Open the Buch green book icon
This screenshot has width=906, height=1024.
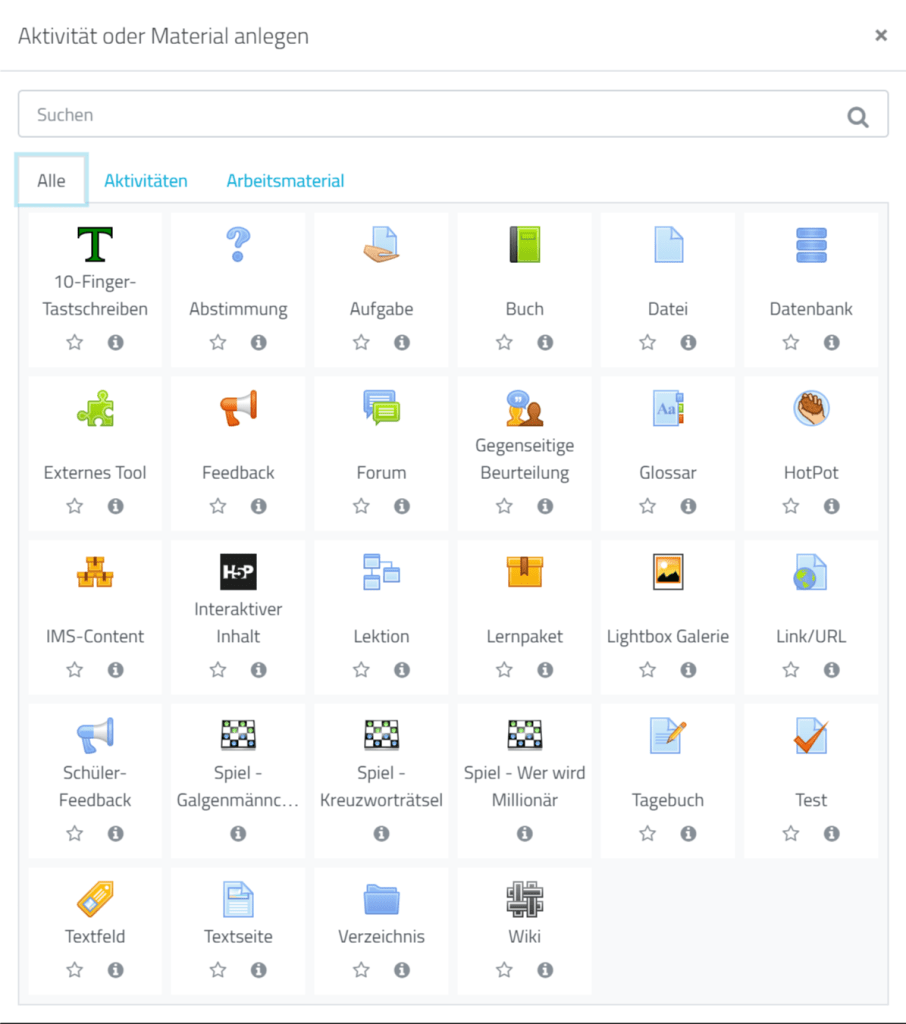[x=524, y=245]
